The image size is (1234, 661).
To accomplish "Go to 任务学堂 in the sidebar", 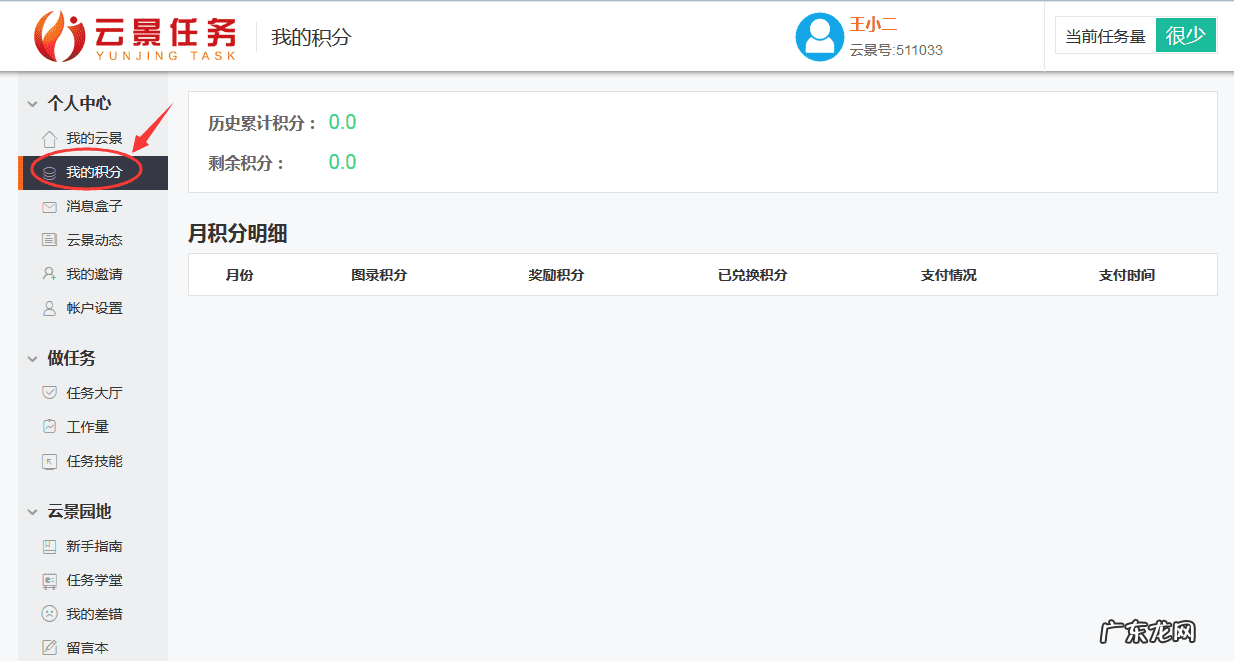I will (x=94, y=580).
